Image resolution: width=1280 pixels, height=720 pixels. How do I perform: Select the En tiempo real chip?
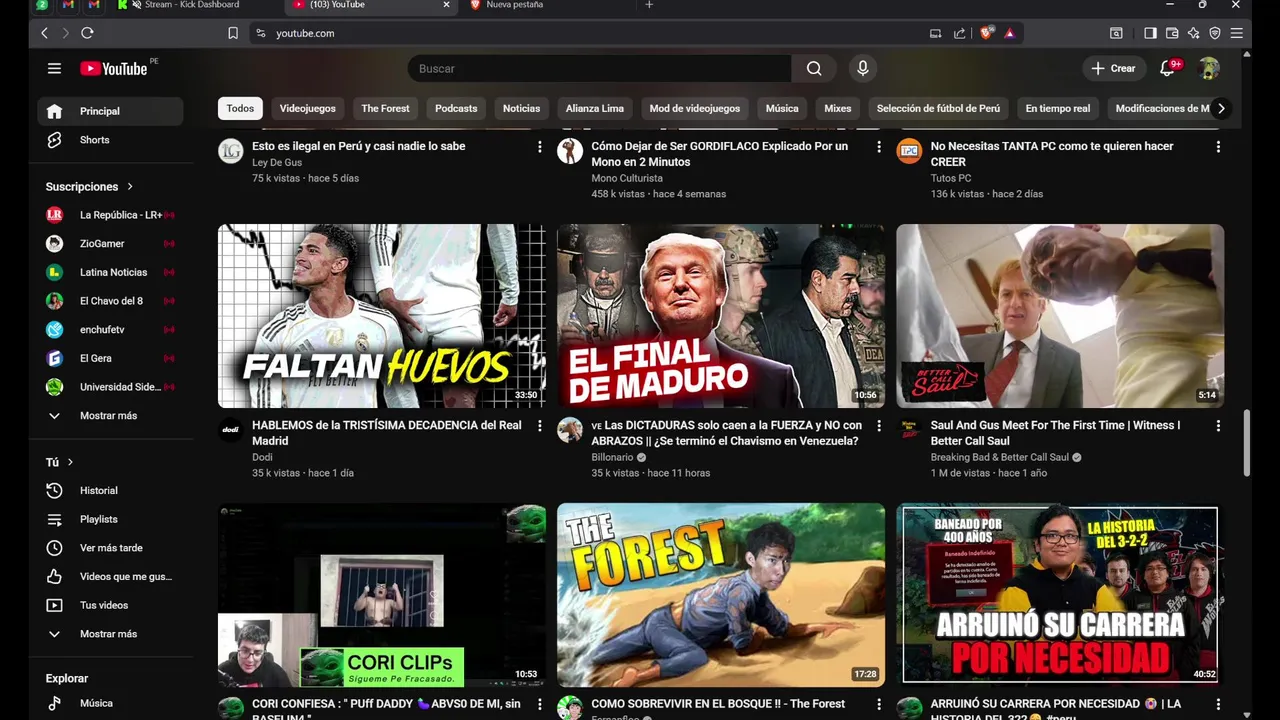[1058, 108]
